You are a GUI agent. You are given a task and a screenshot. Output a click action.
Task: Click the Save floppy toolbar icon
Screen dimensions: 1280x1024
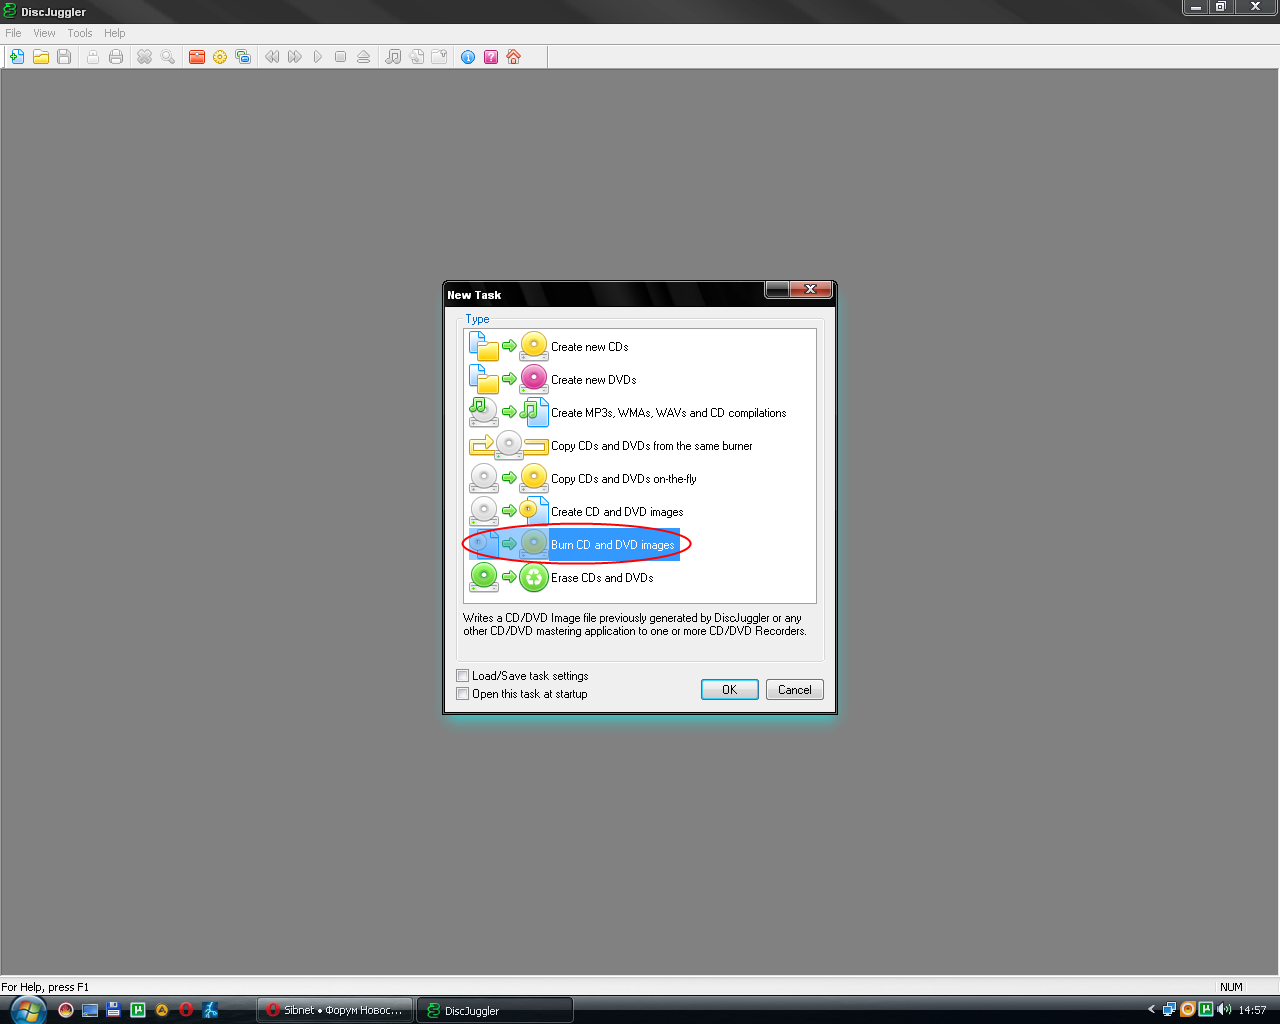(64, 57)
